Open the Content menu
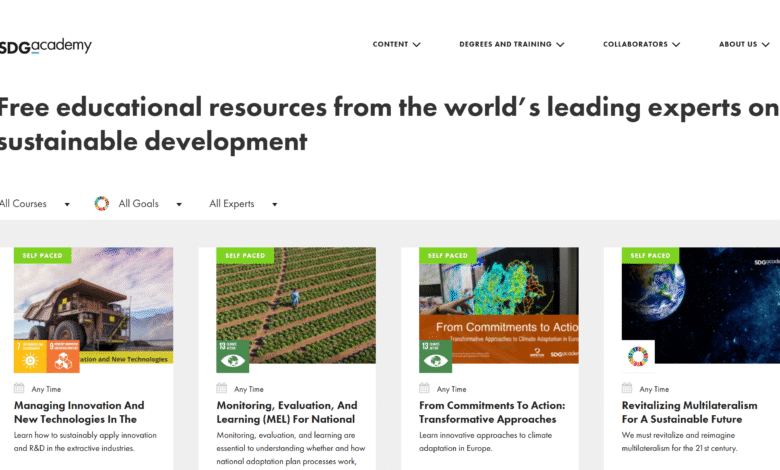This screenshot has width=780, height=470. pyautogui.click(x=396, y=45)
